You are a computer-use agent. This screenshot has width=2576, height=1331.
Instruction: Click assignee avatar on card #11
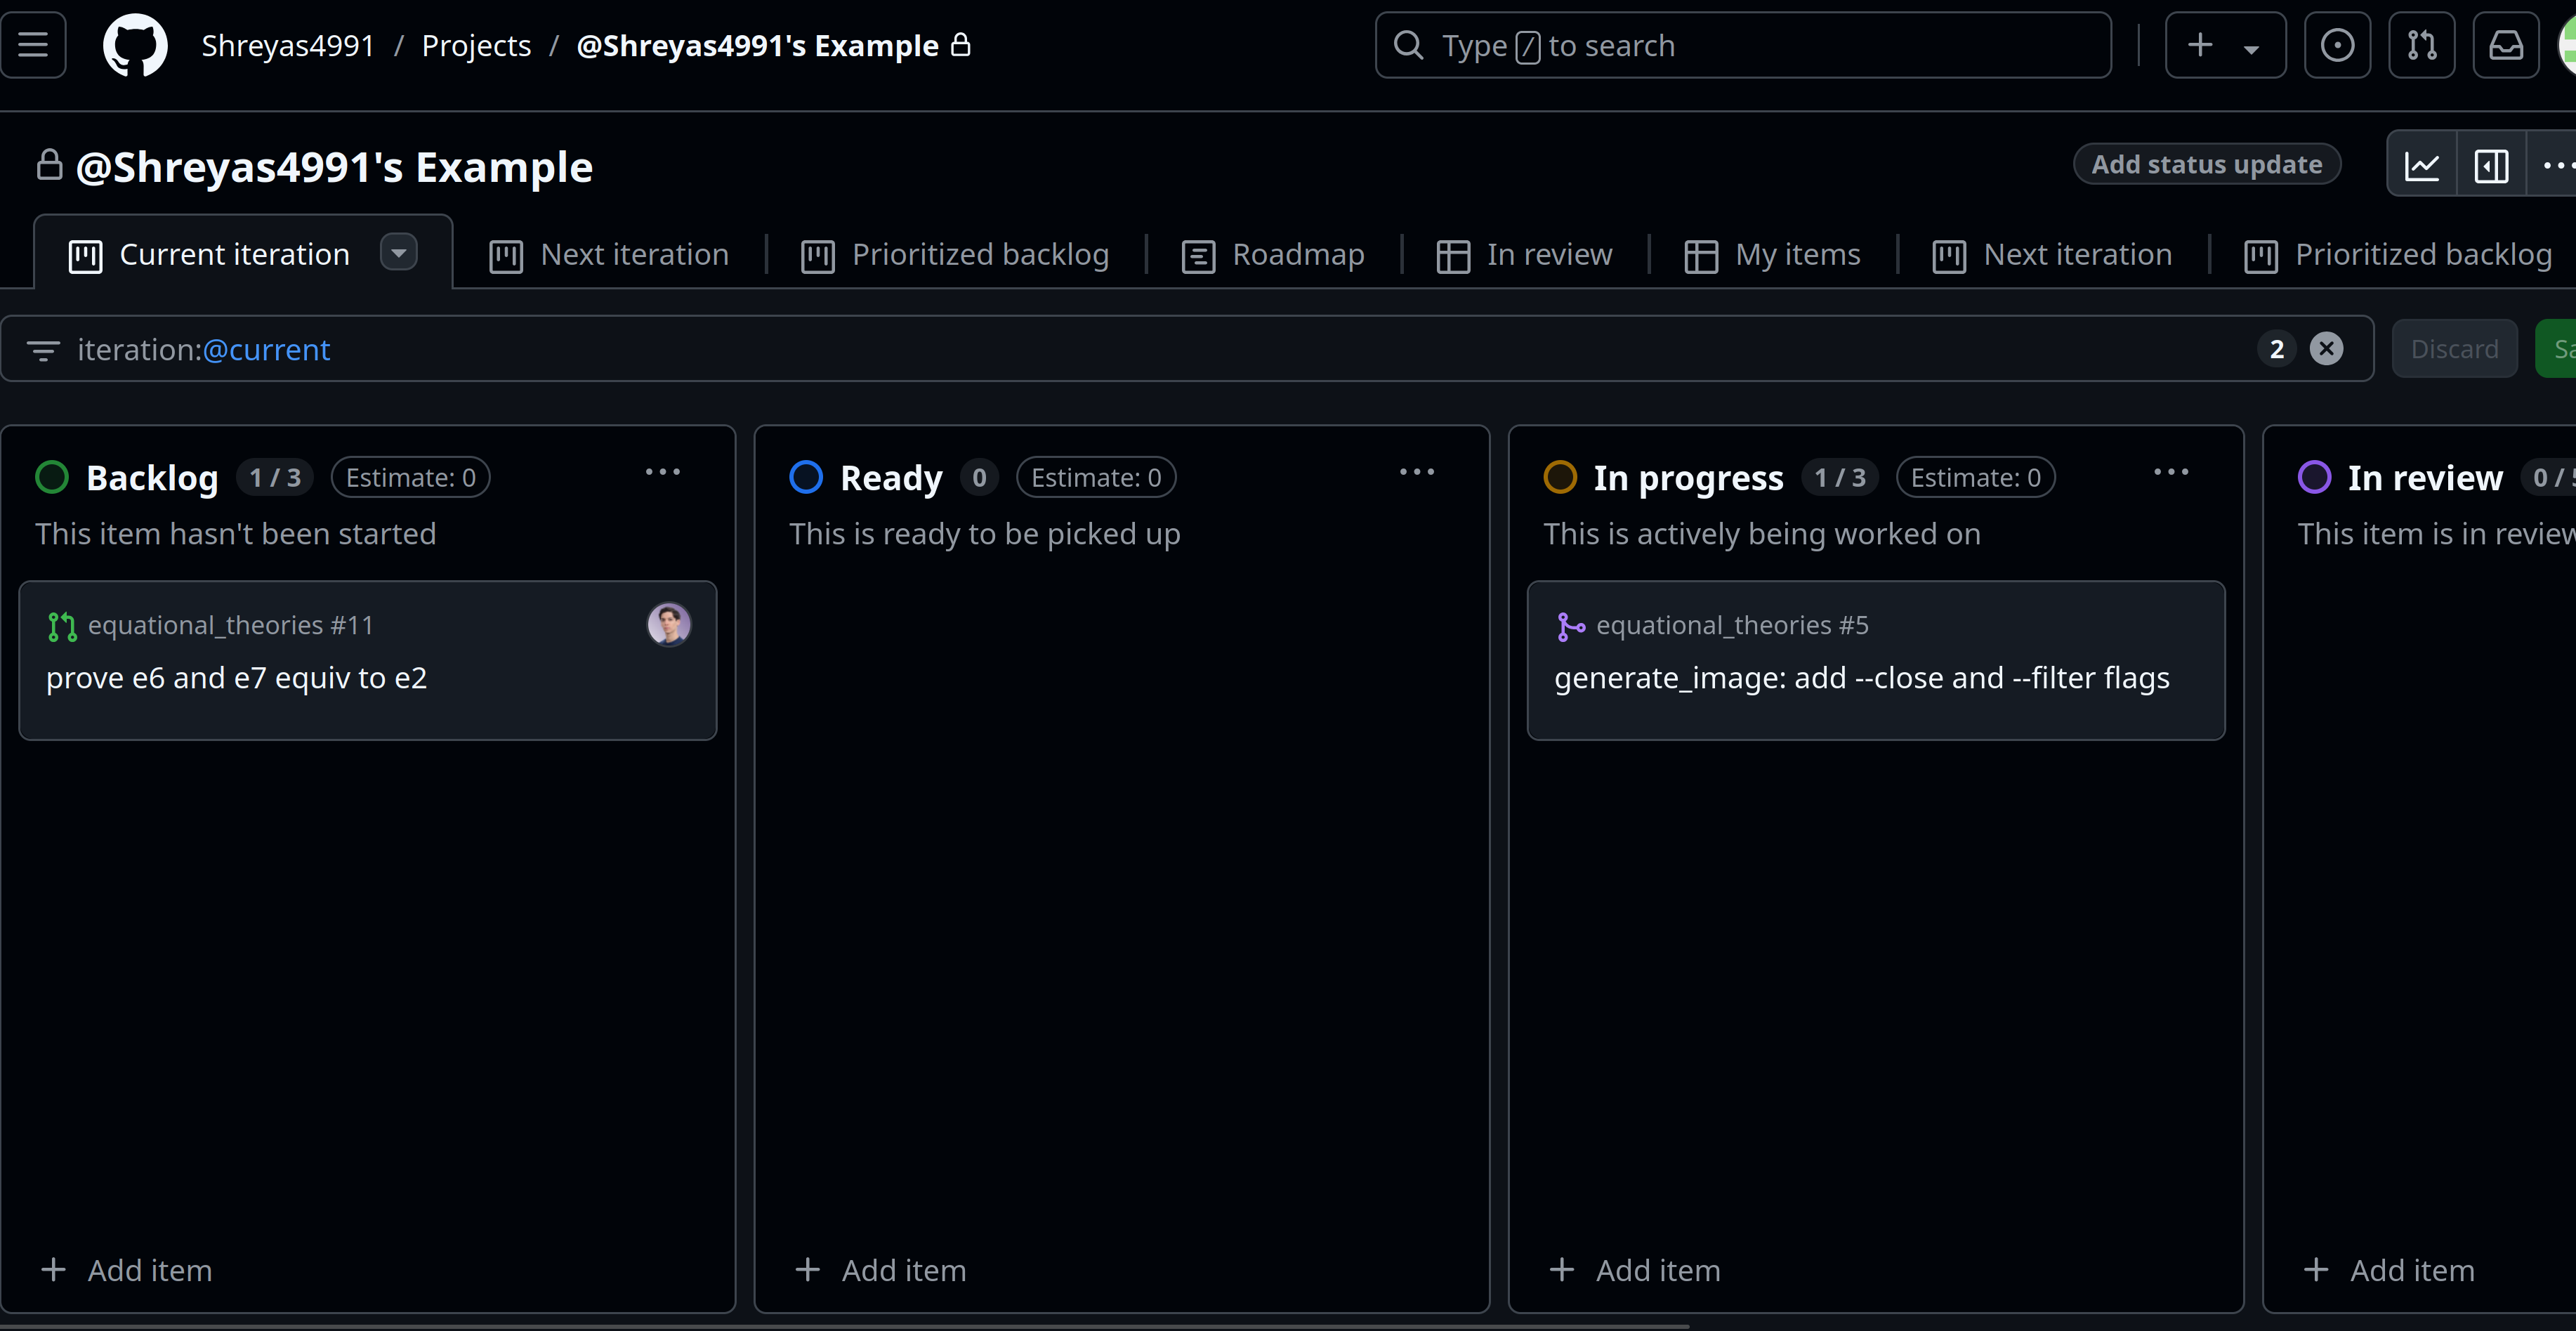669,624
